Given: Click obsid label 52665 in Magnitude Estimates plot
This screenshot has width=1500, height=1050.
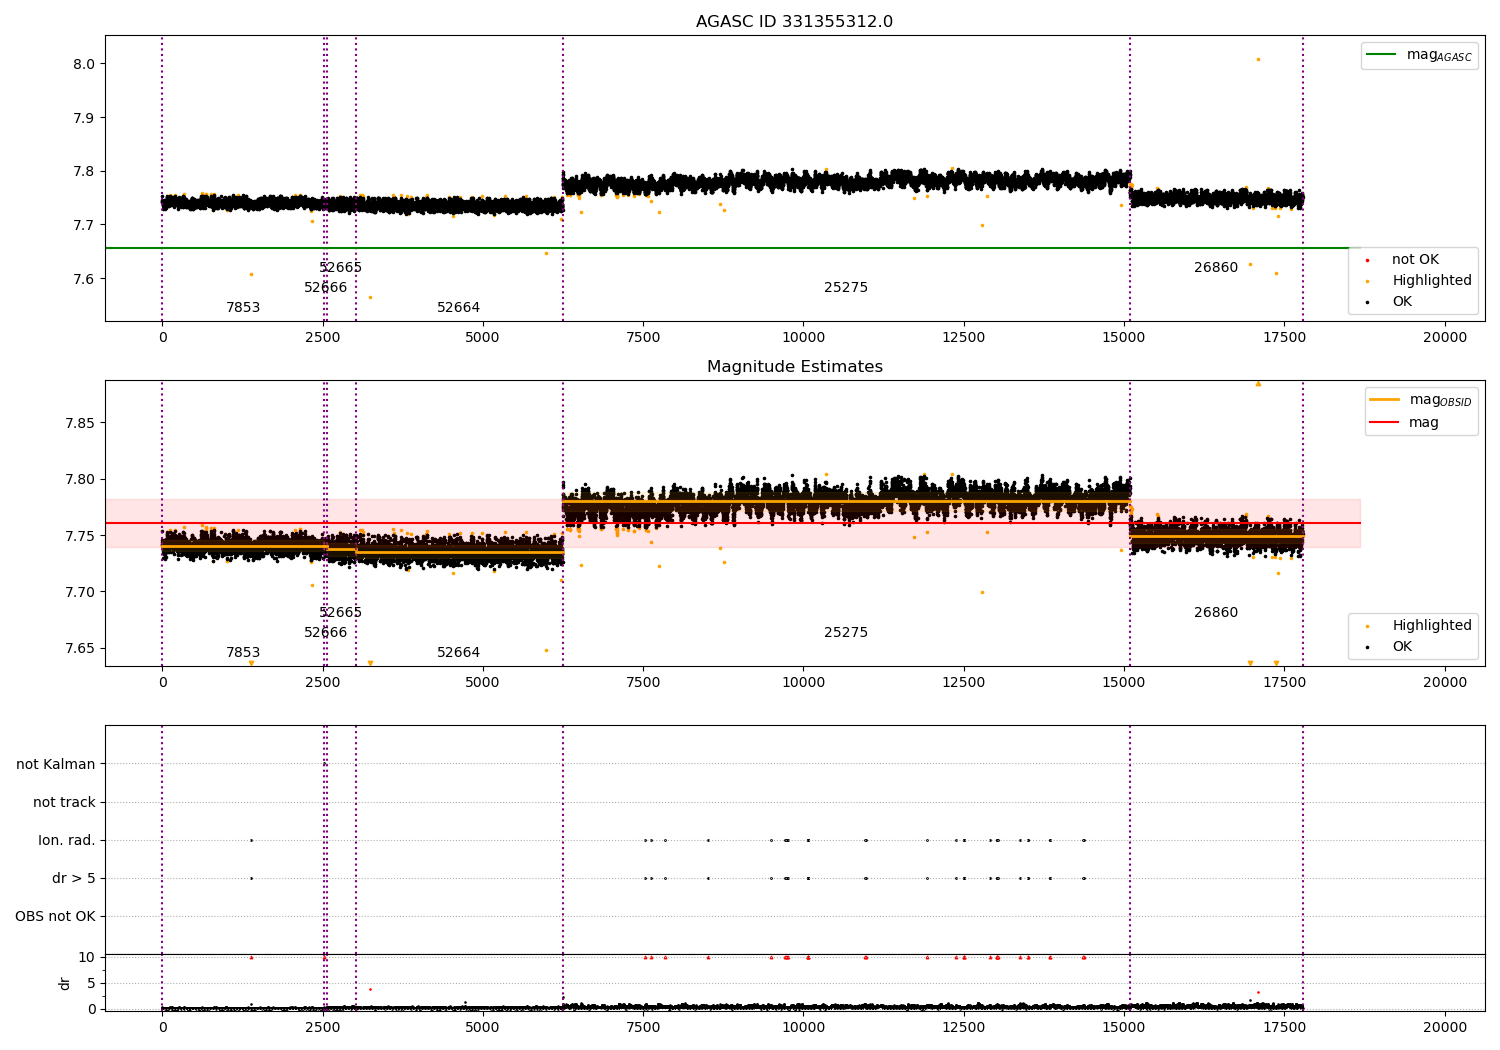Looking at the screenshot, I should click(340, 613).
